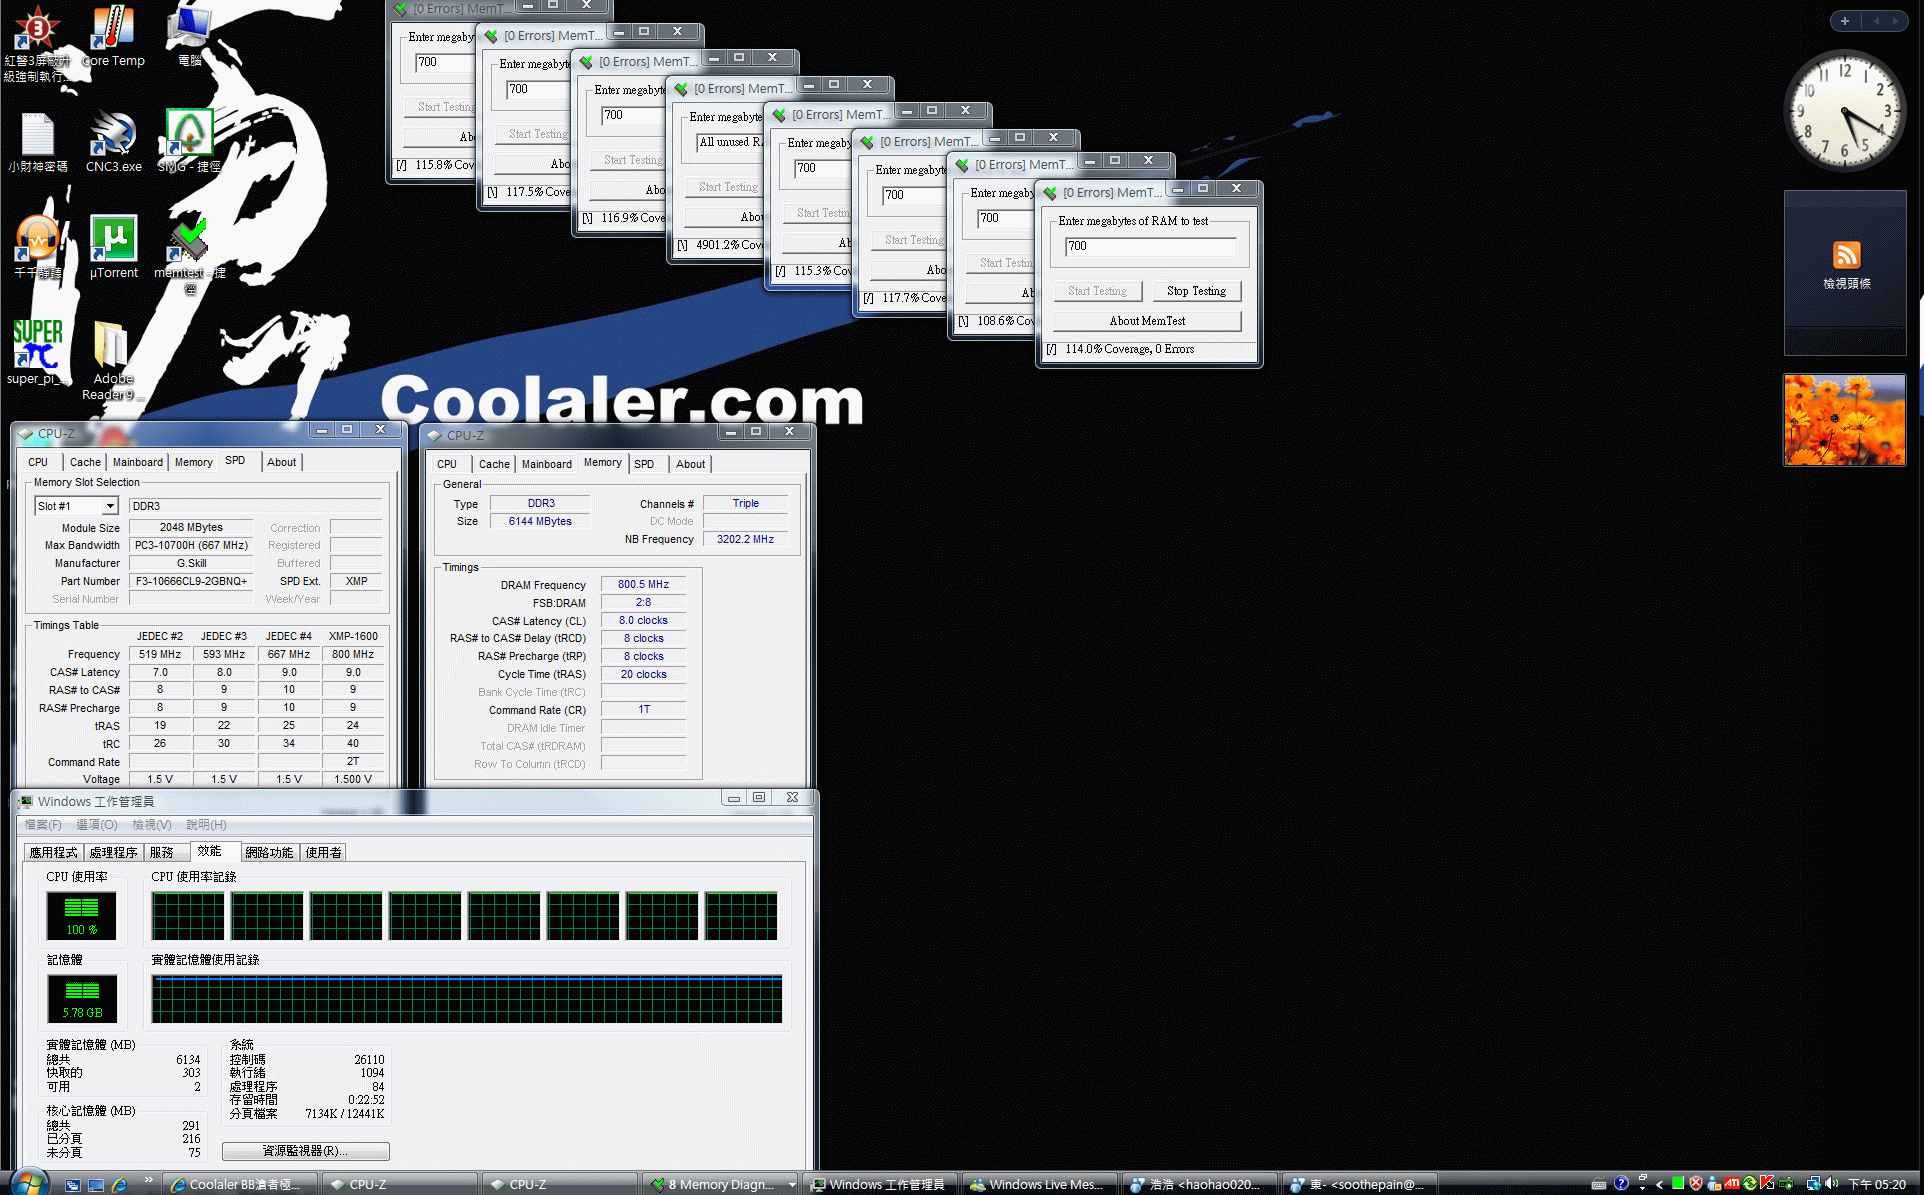Click 資源監視器(R)... button in Task Manager
Image resolution: width=1924 pixels, height=1195 pixels.
[x=305, y=1151]
